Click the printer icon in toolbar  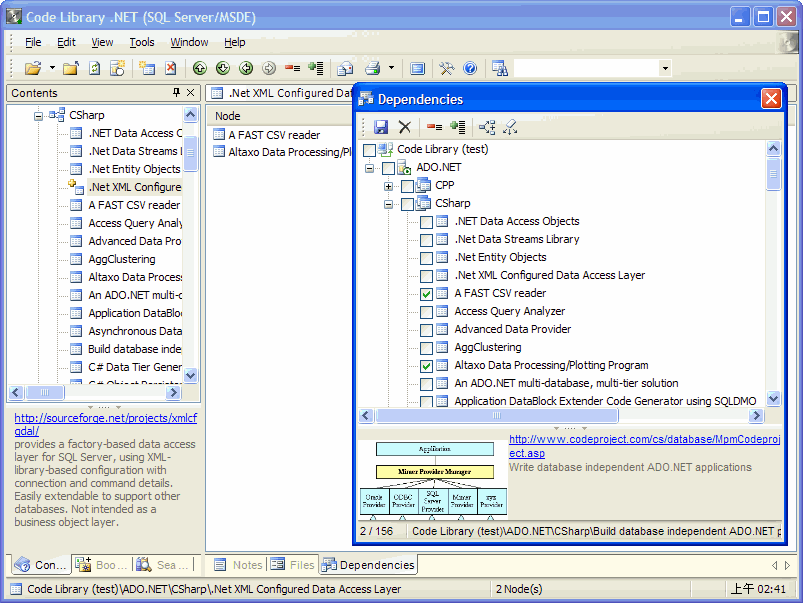coord(372,68)
